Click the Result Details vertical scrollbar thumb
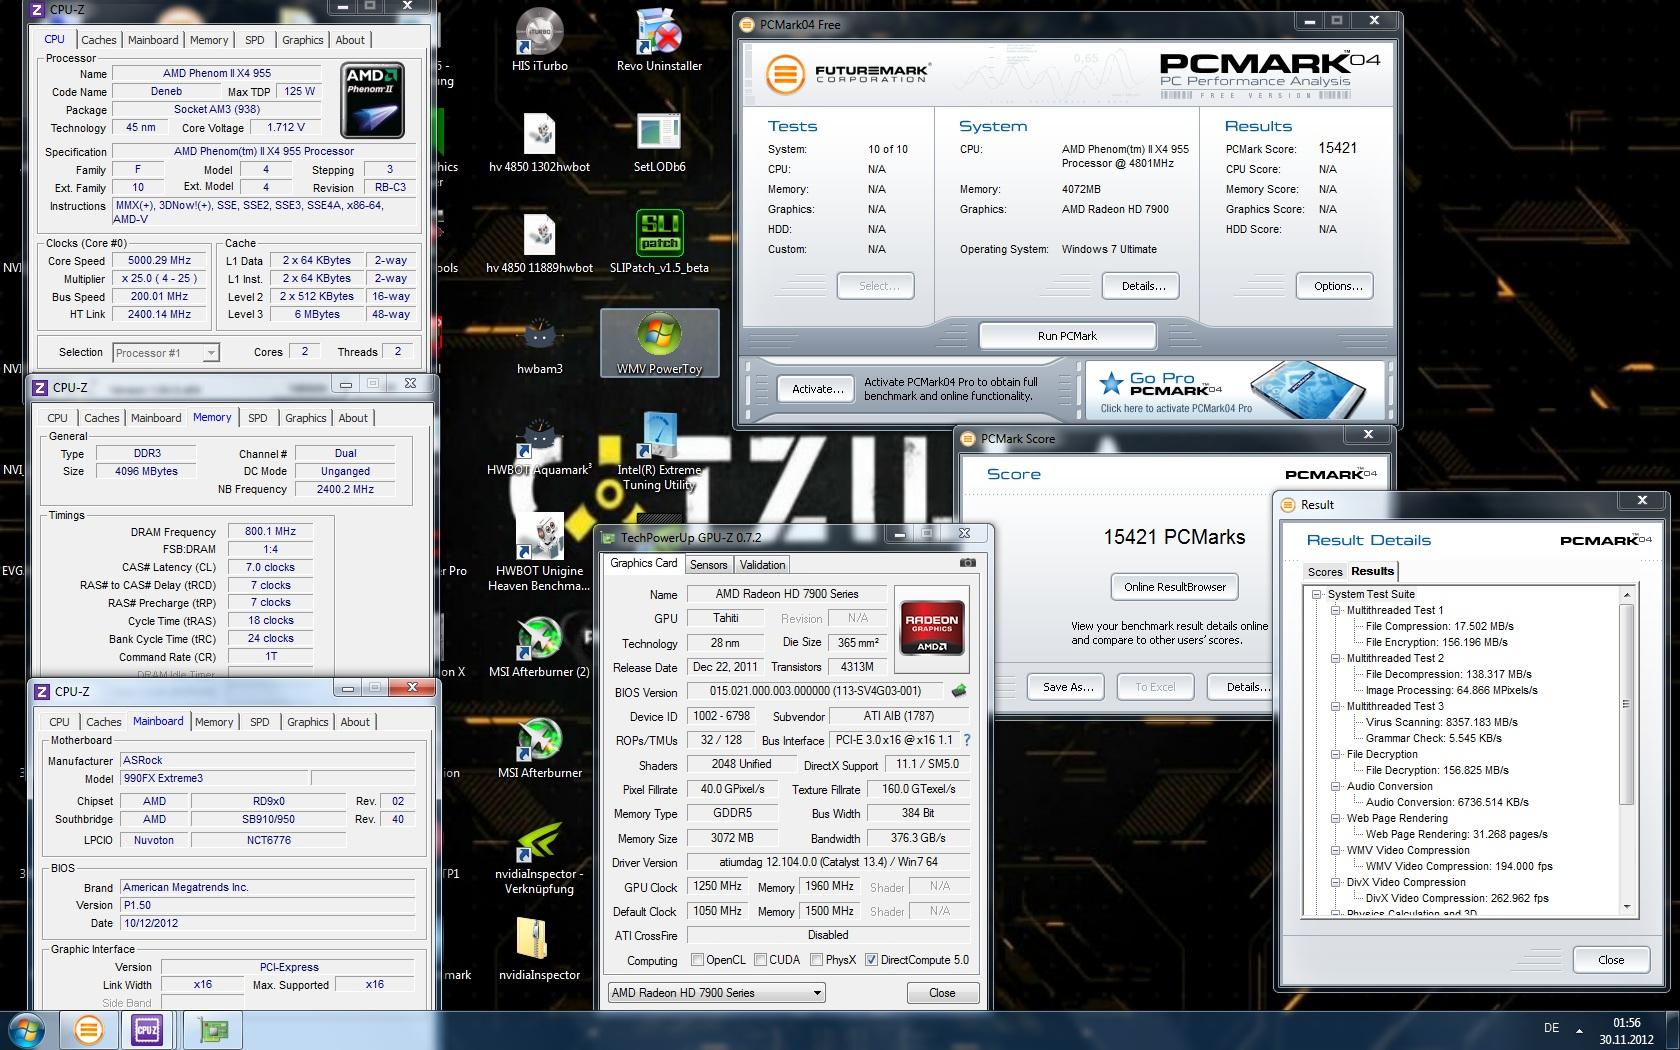The height and width of the screenshot is (1050, 1680). point(1627,704)
